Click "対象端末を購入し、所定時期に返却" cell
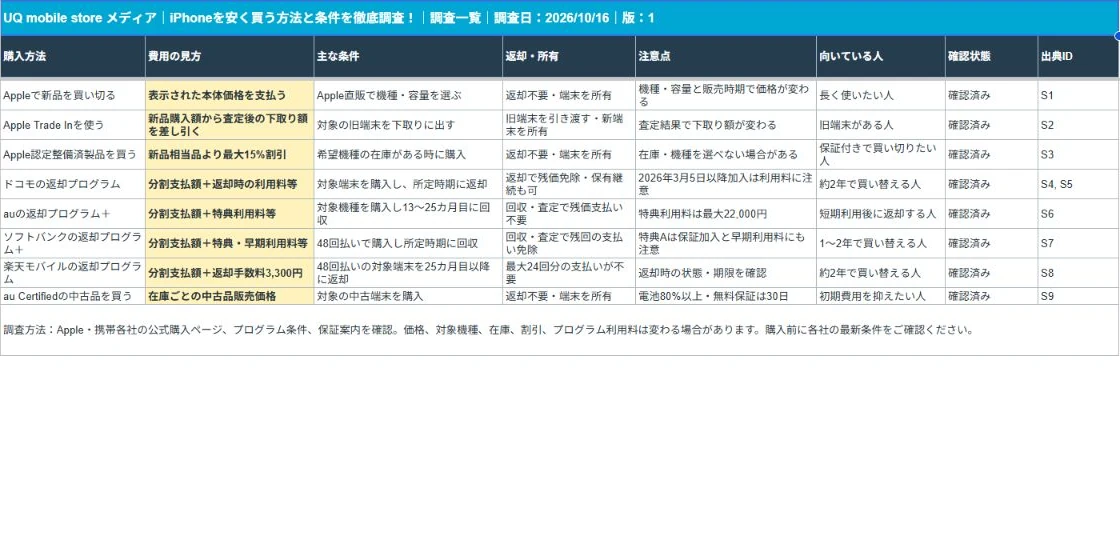This screenshot has height=533, width=1120. 408,184
